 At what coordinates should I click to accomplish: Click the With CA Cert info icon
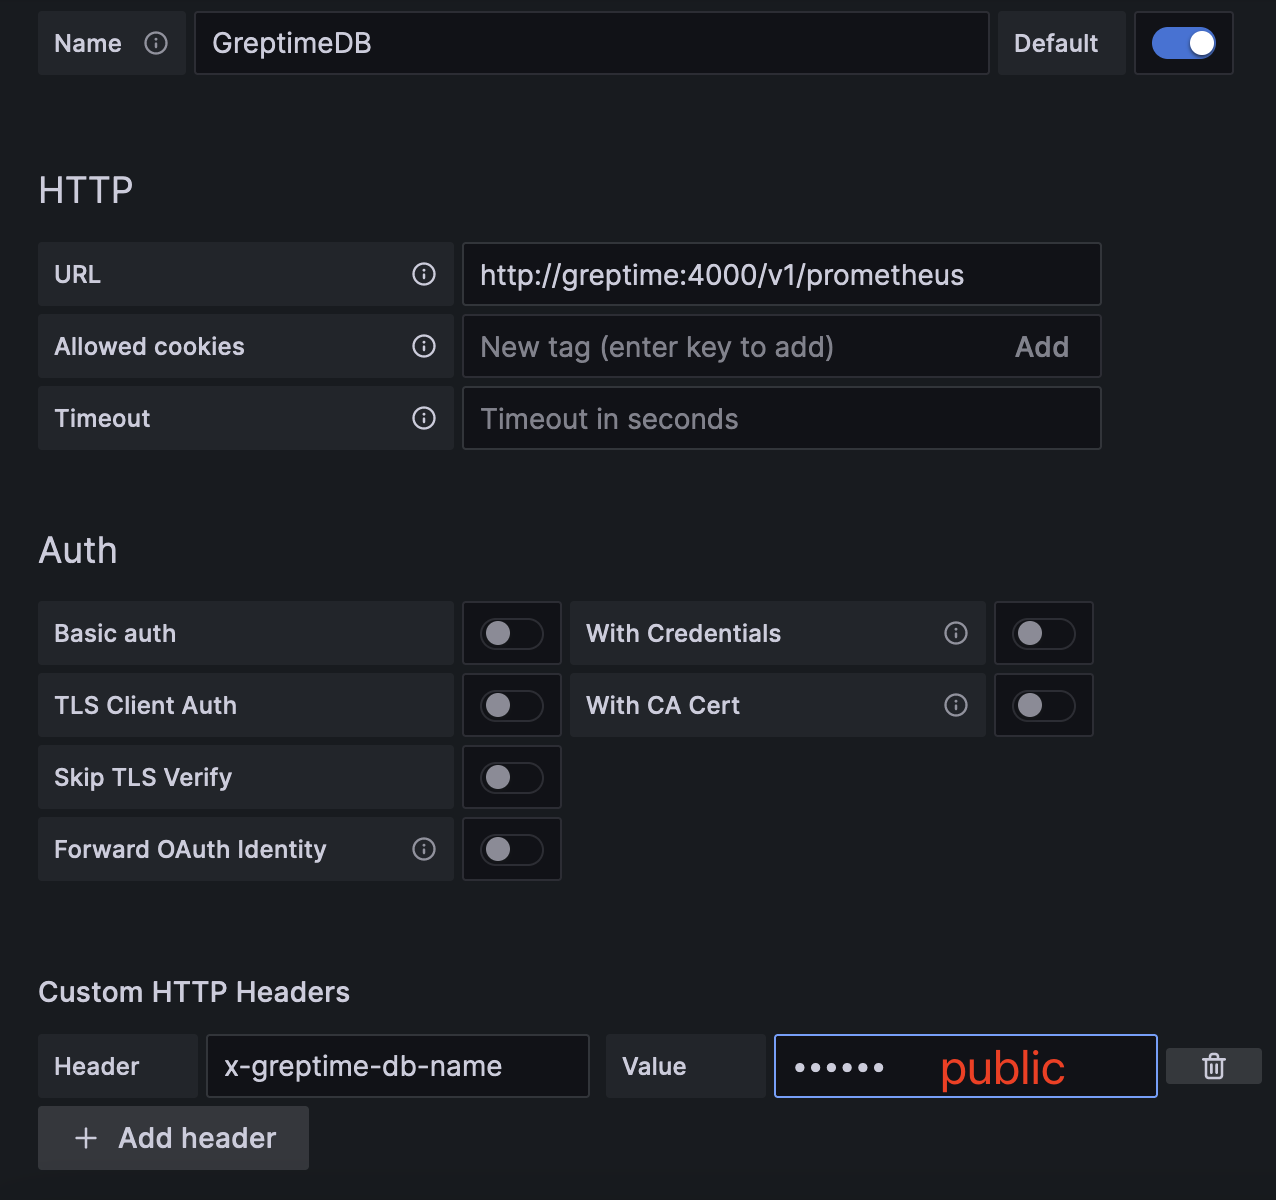[956, 705]
